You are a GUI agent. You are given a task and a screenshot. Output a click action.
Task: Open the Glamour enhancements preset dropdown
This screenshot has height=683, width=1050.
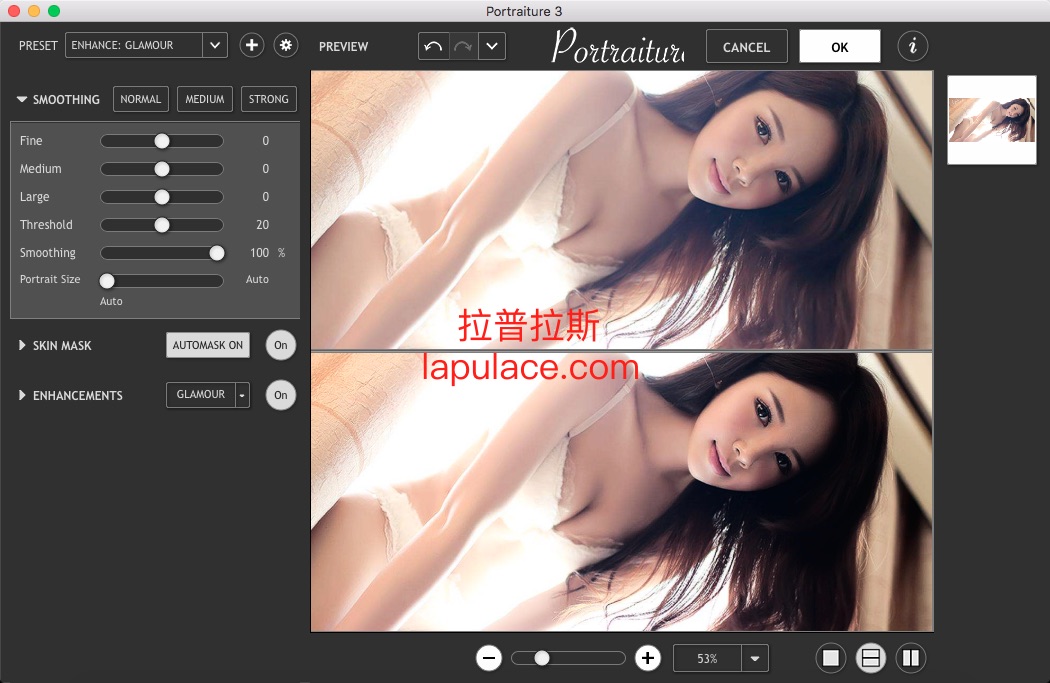pos(242,395)
